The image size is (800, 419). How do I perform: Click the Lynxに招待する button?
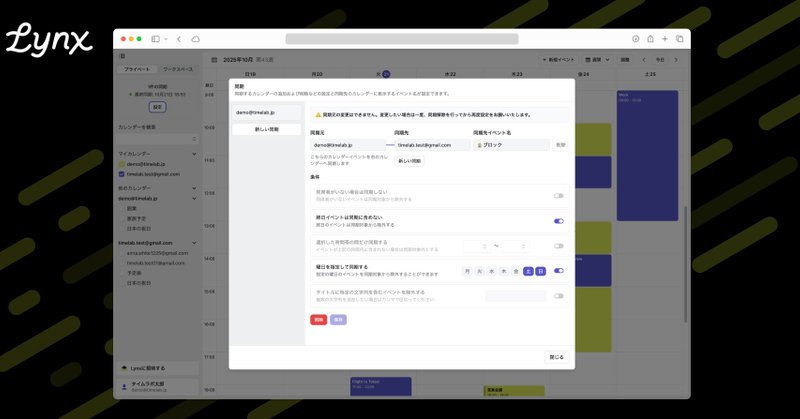(x=158, y=368)
